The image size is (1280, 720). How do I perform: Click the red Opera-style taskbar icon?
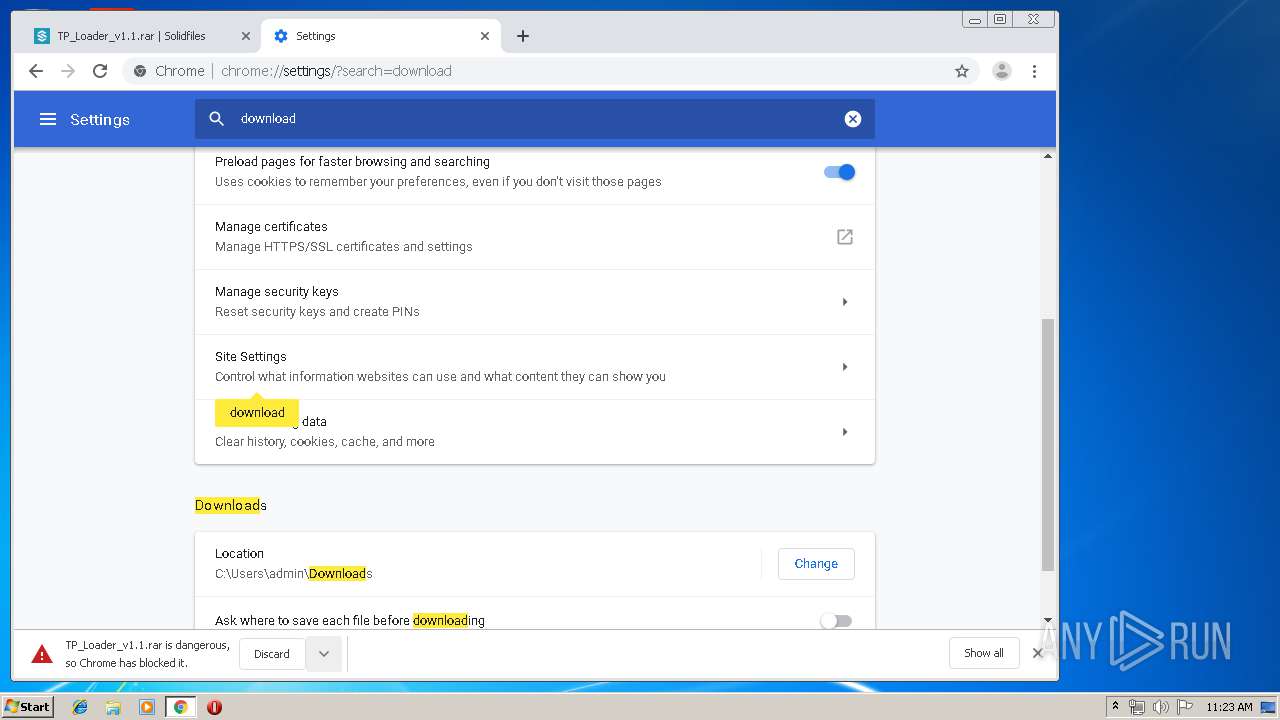(x=214, y=707)
